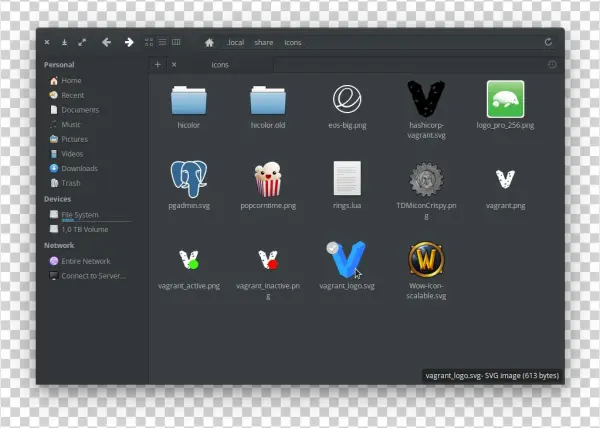Click Connect to Server in sidebar
This screenshot has height=428, width=600.
[93, 275]
